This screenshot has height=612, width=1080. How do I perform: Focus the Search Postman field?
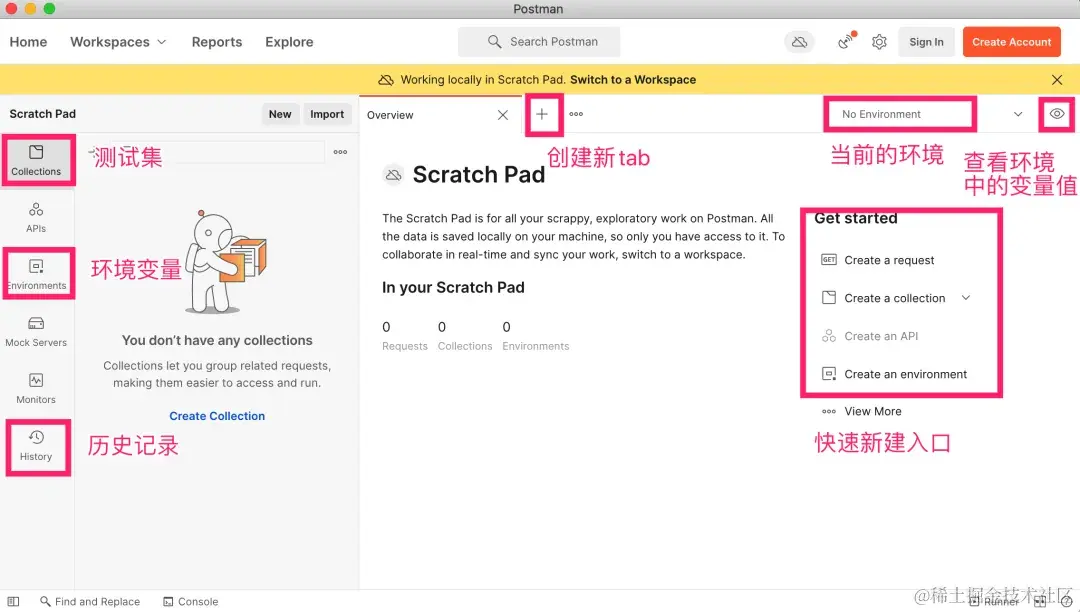tap(539, 42)
